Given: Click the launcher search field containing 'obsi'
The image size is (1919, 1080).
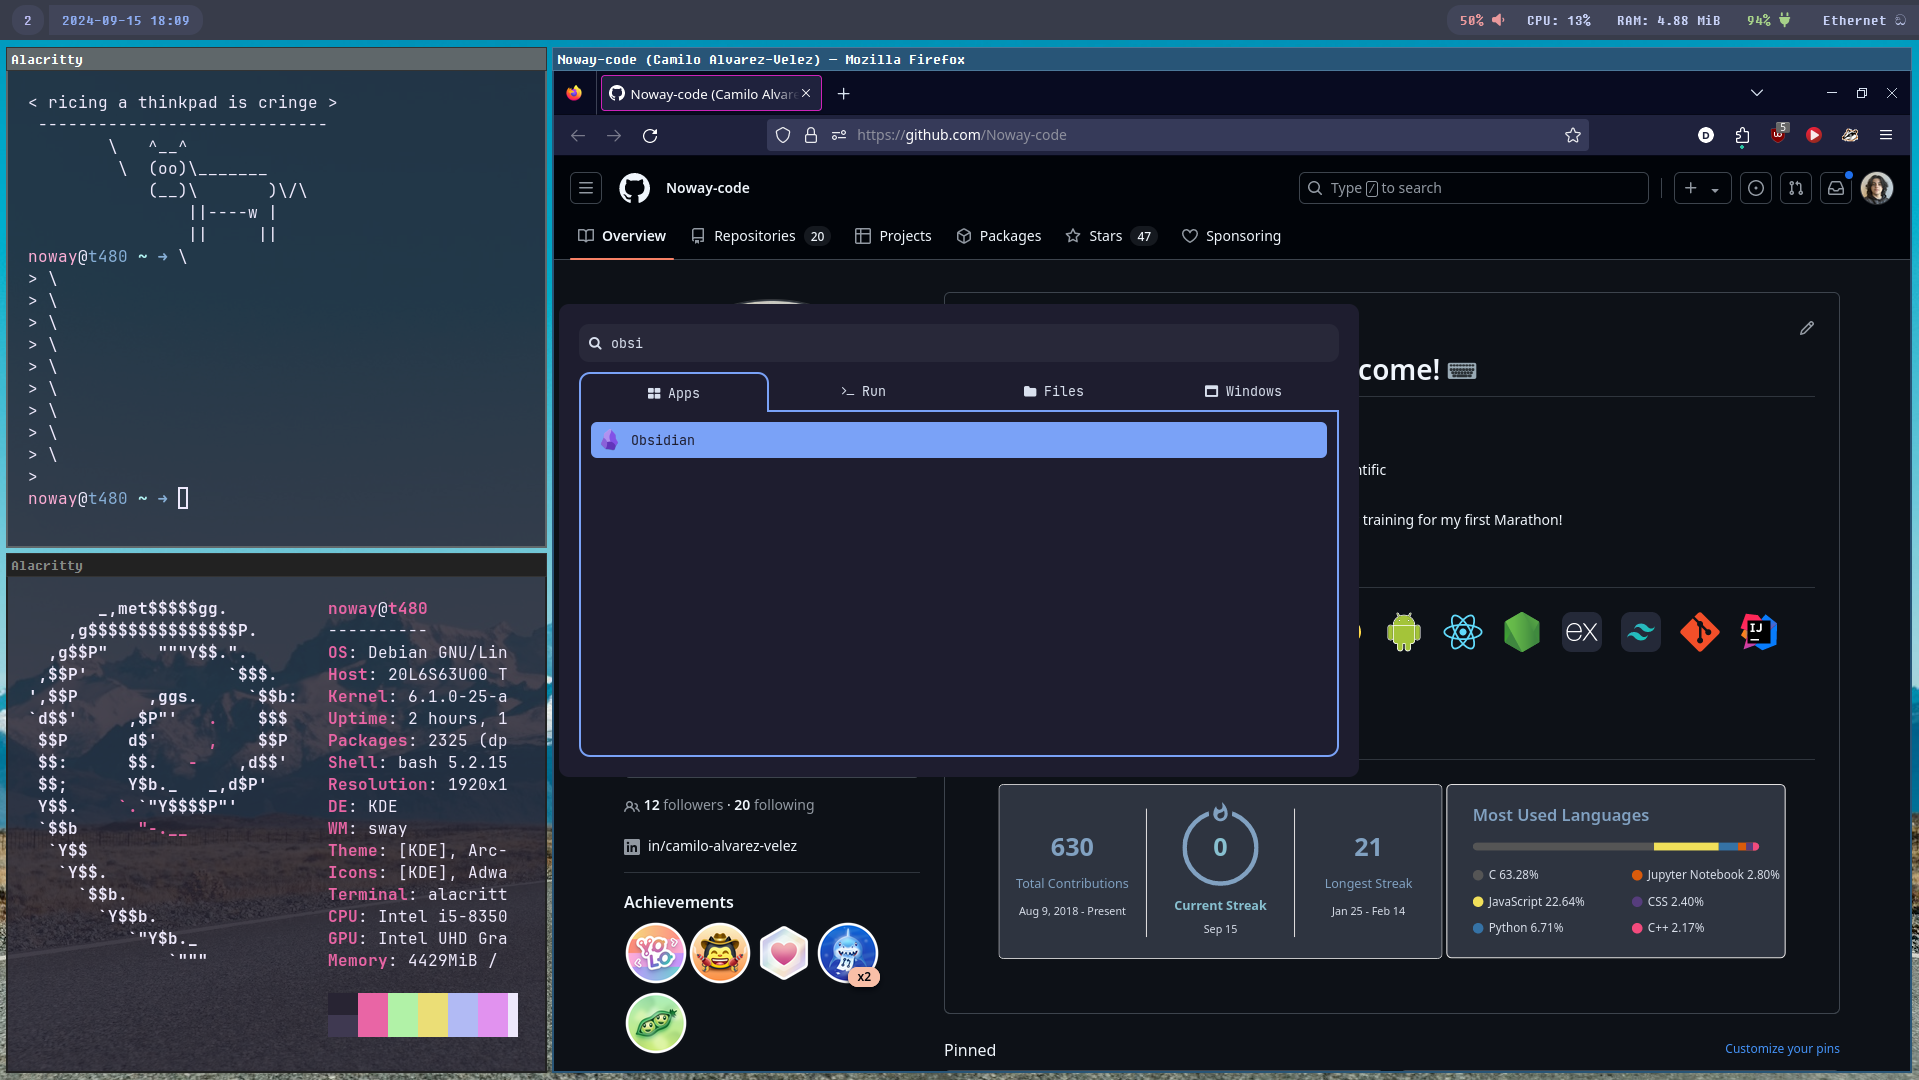Looking at the screenshot, I should pyautogui.click(x=958, y=343).
